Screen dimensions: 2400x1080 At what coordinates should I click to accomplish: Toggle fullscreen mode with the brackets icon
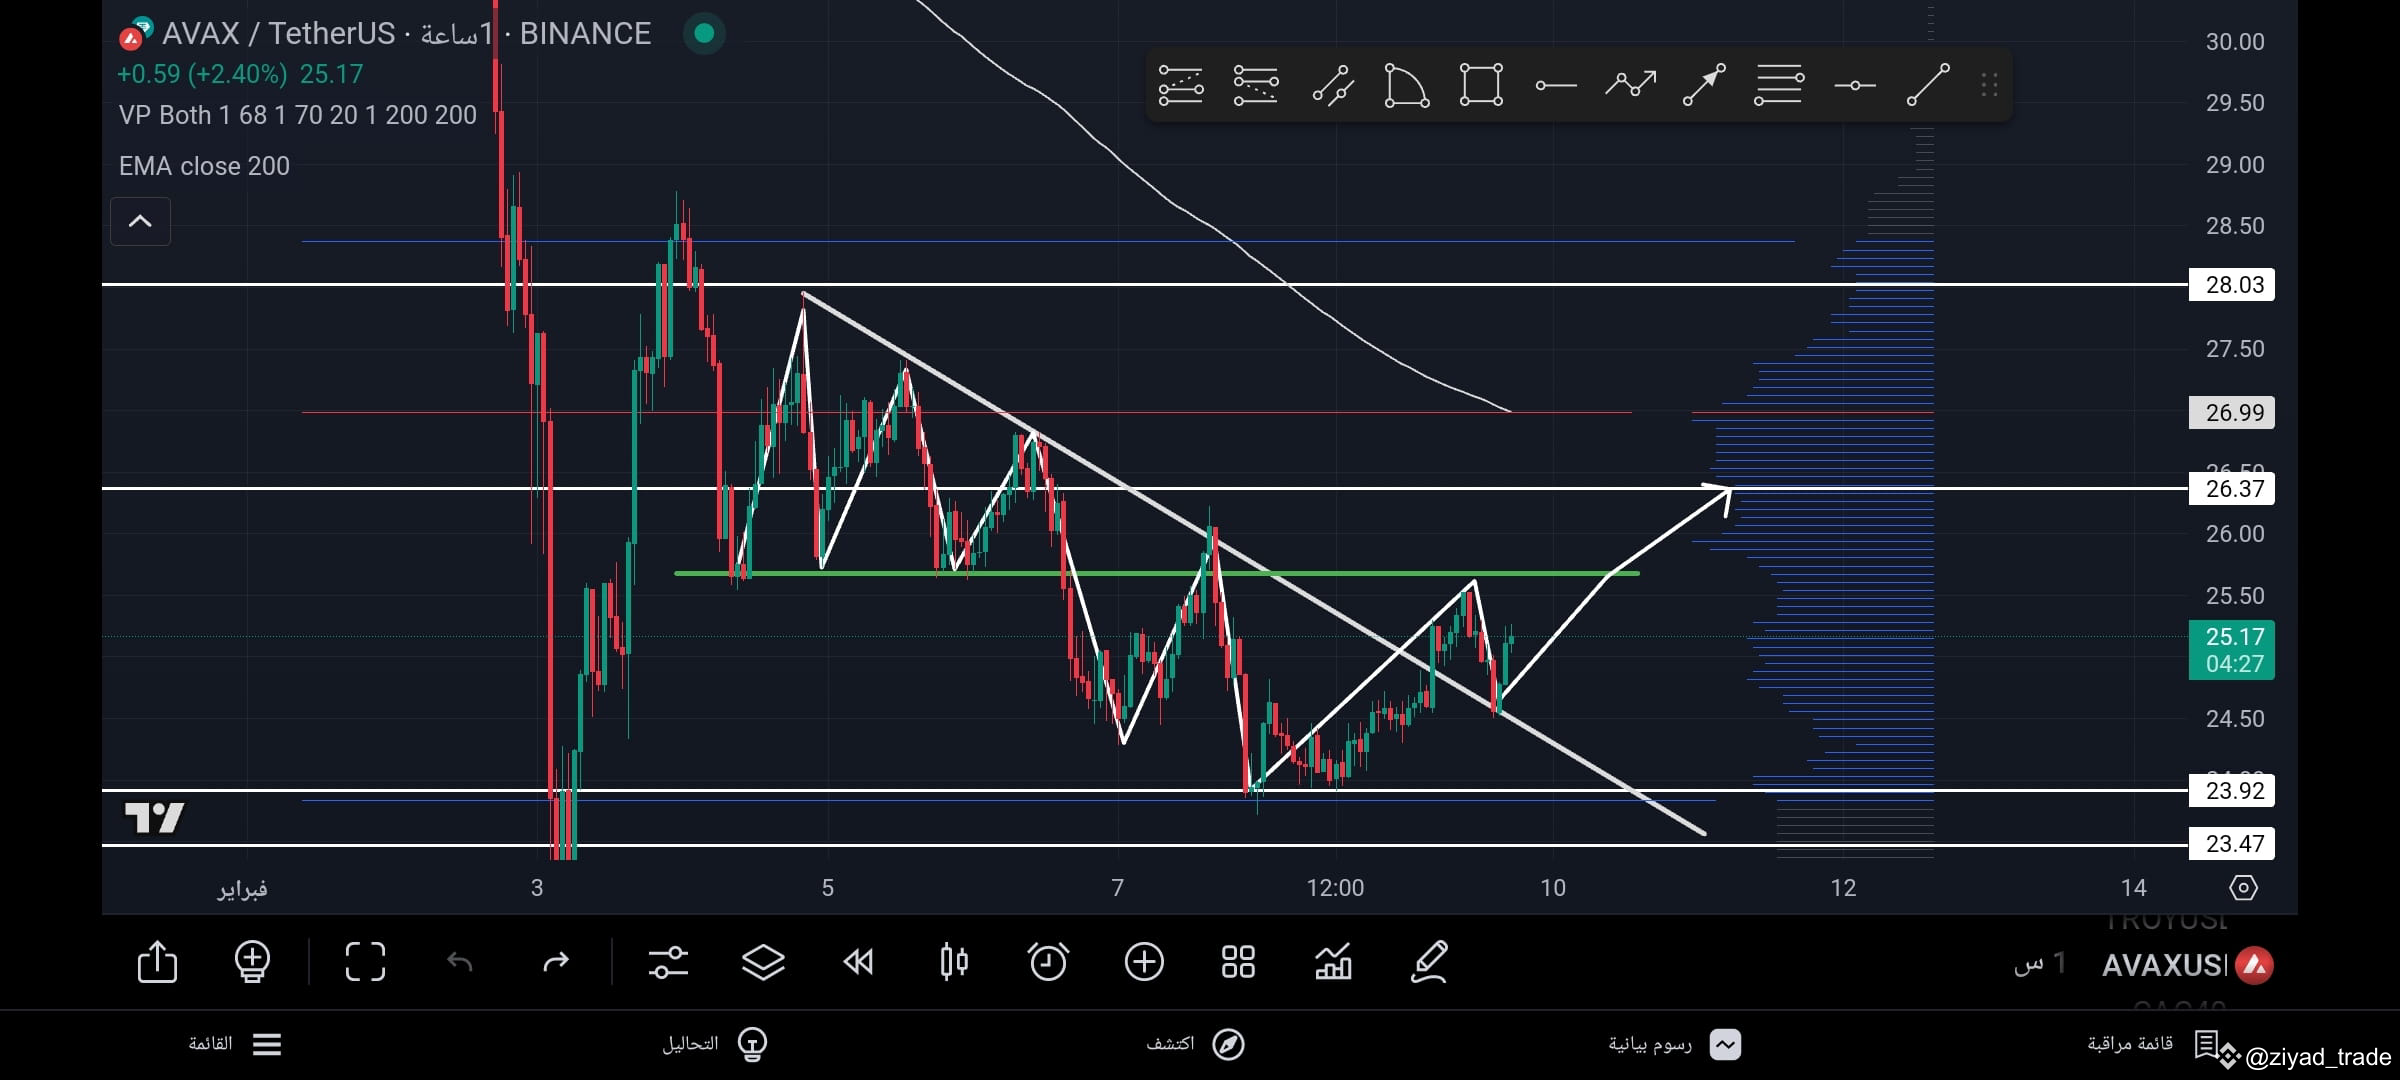click(x=365, y=962)
